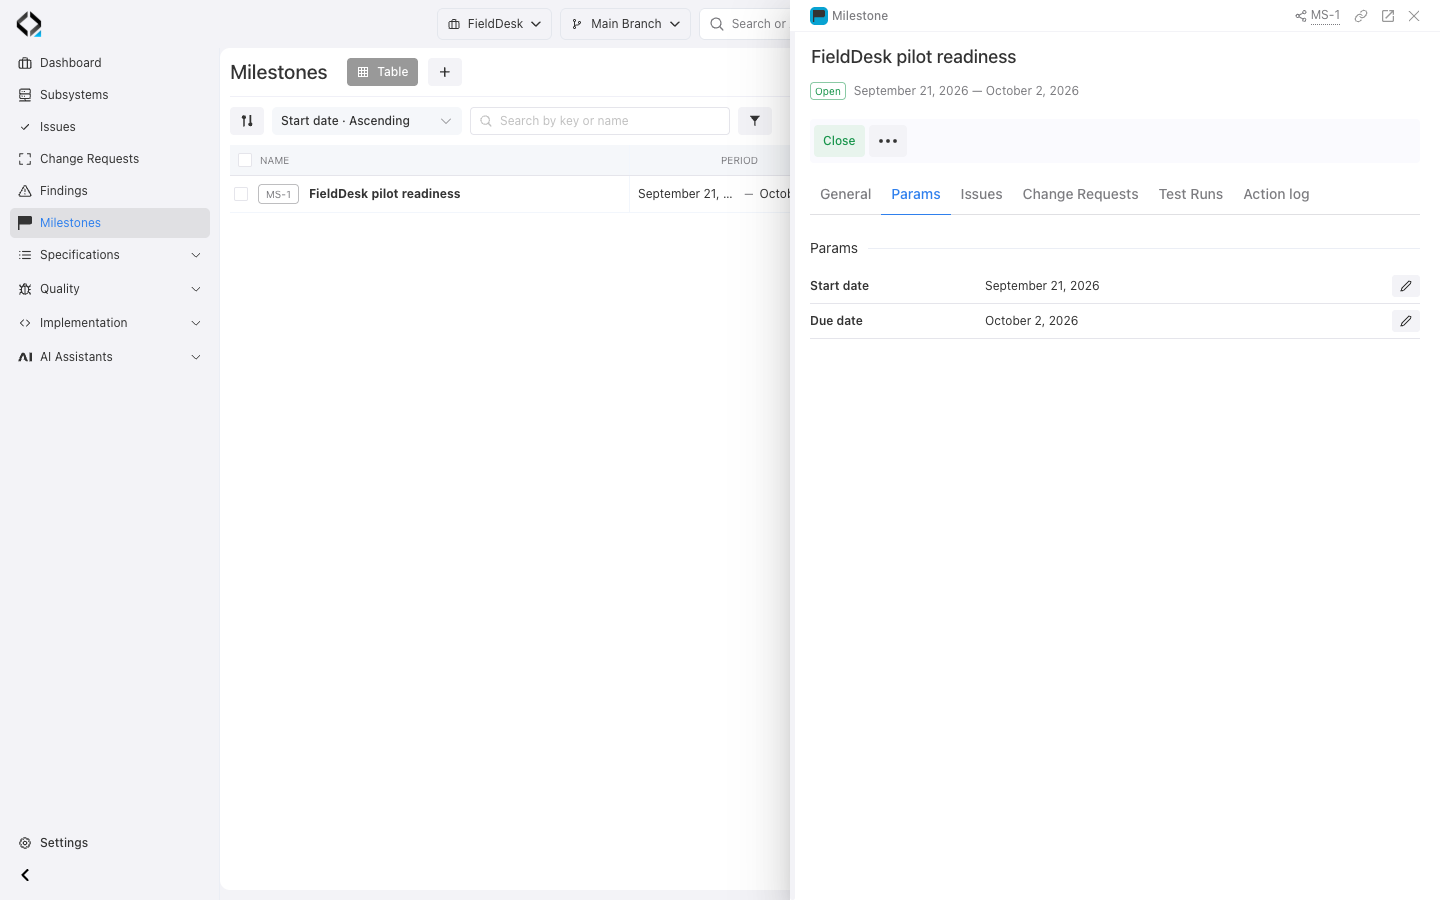Screen dimensions: 1440x900
Task: Open the FieldDesk project dropdown
Action: tap(494, 24)
